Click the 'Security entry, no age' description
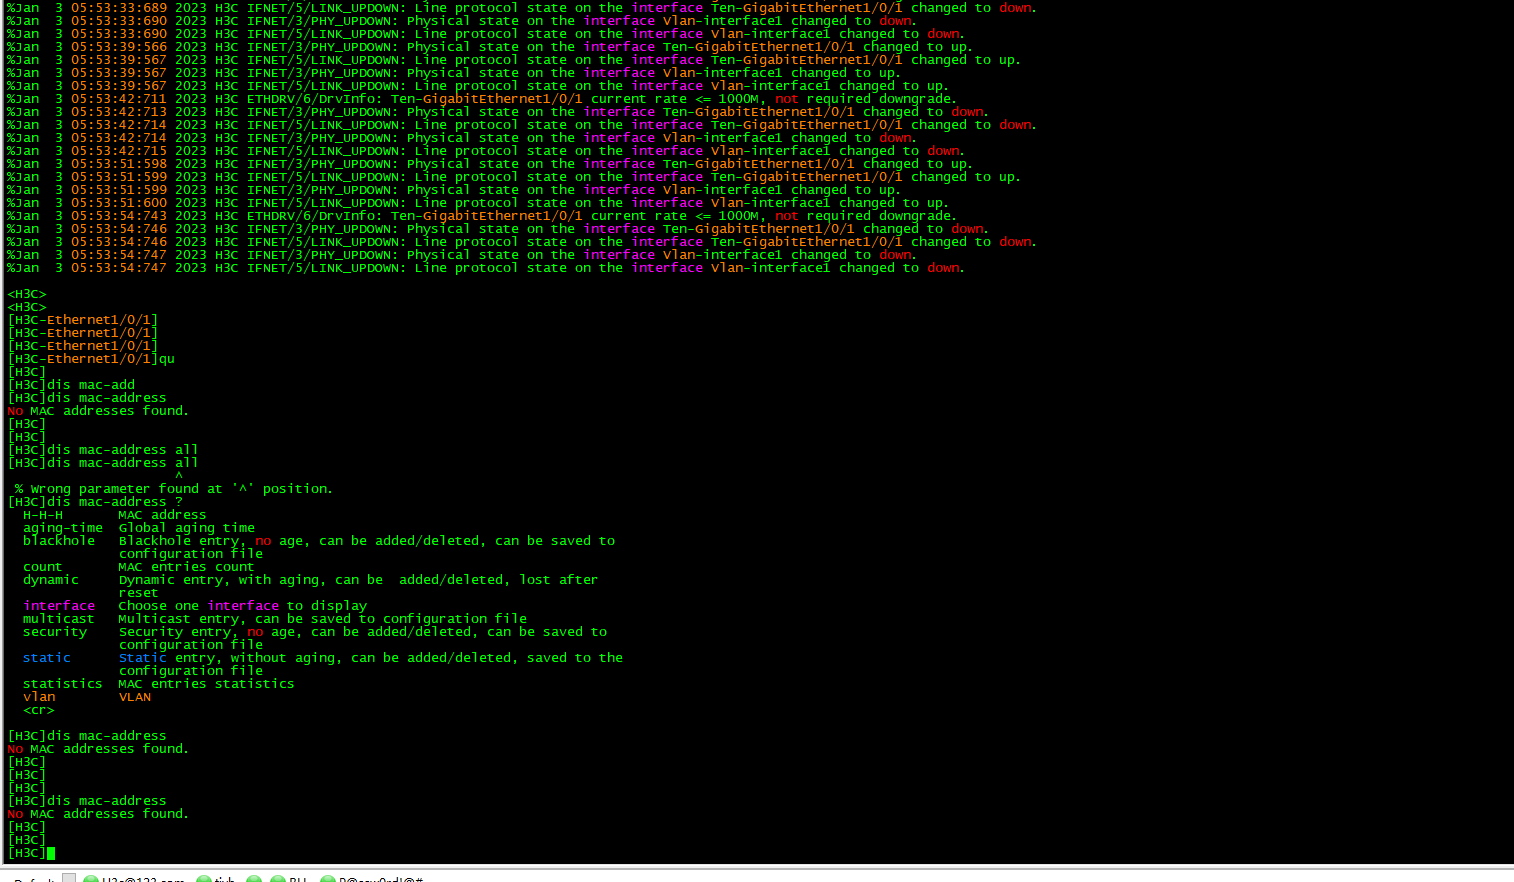The image size is (1514, 882). (363, 638)
